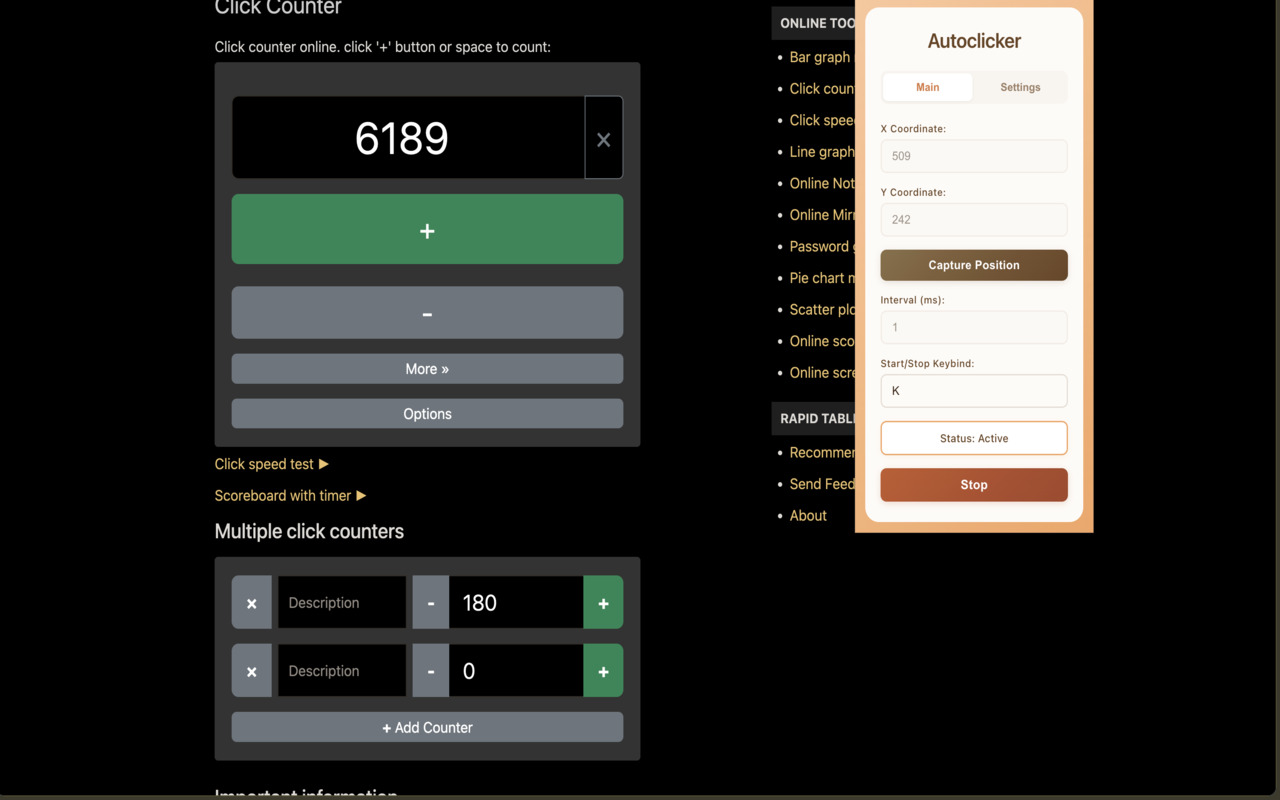Increment the main count with the green + button
The width and height of the screenshot is (1280, 800).
coord(427,229)
